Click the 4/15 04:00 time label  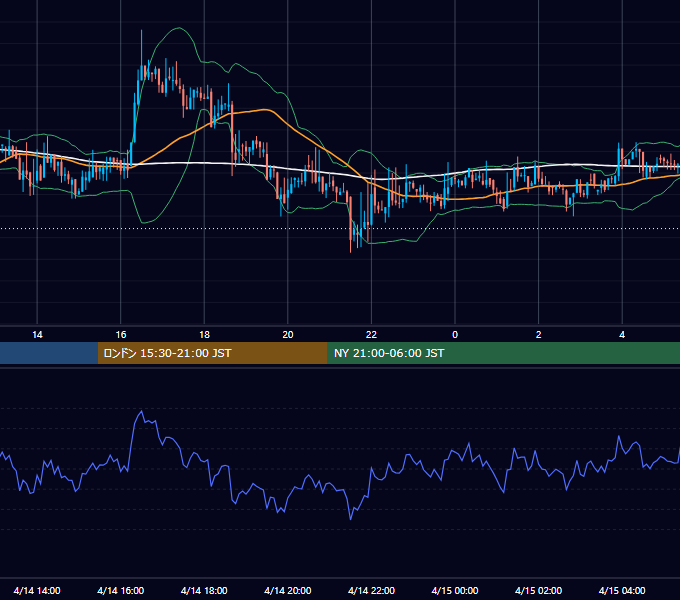(x=622, y=590)
